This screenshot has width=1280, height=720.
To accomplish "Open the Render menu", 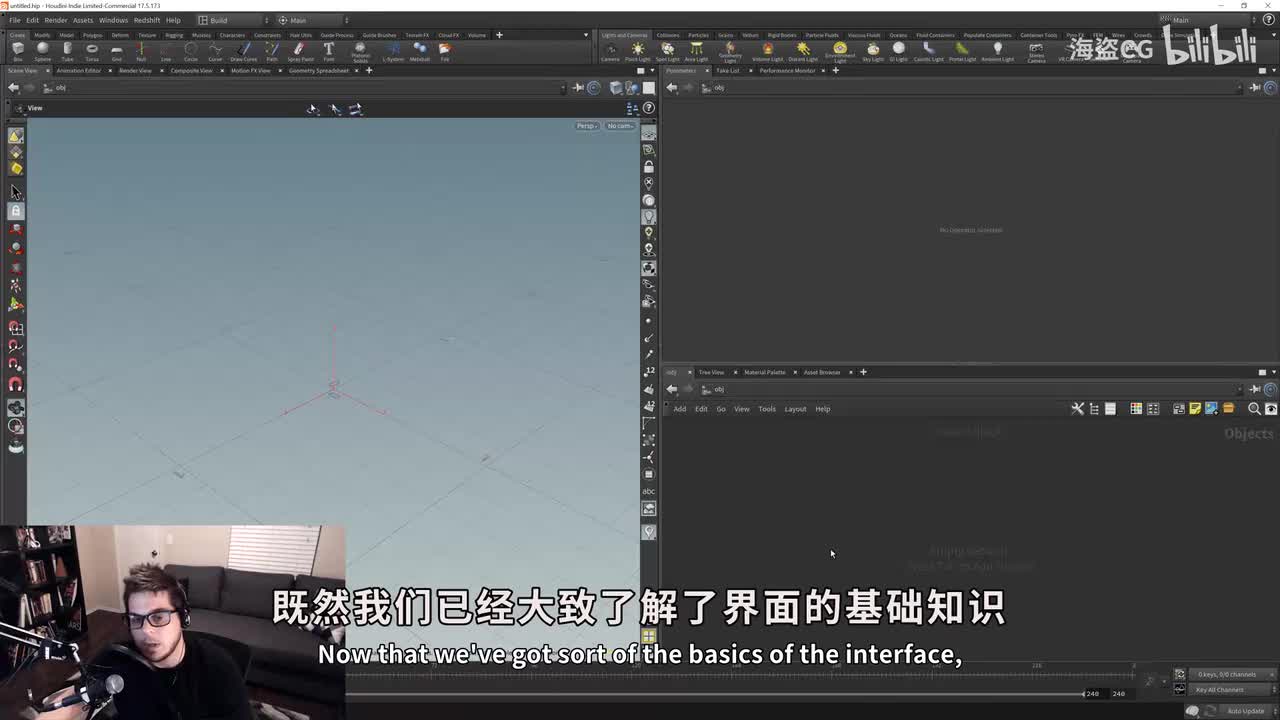I will pyautogui.click(x=56, y=20).
